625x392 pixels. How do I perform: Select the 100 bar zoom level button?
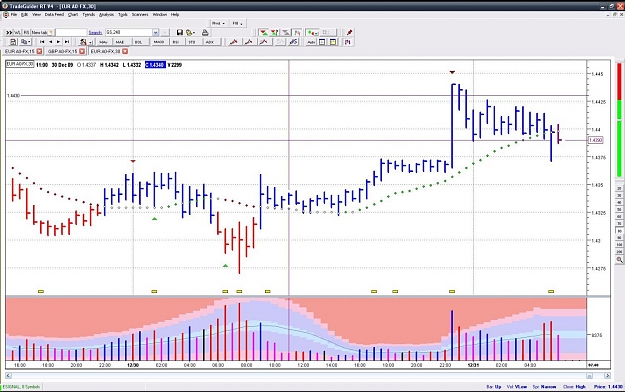click(619, 245)
